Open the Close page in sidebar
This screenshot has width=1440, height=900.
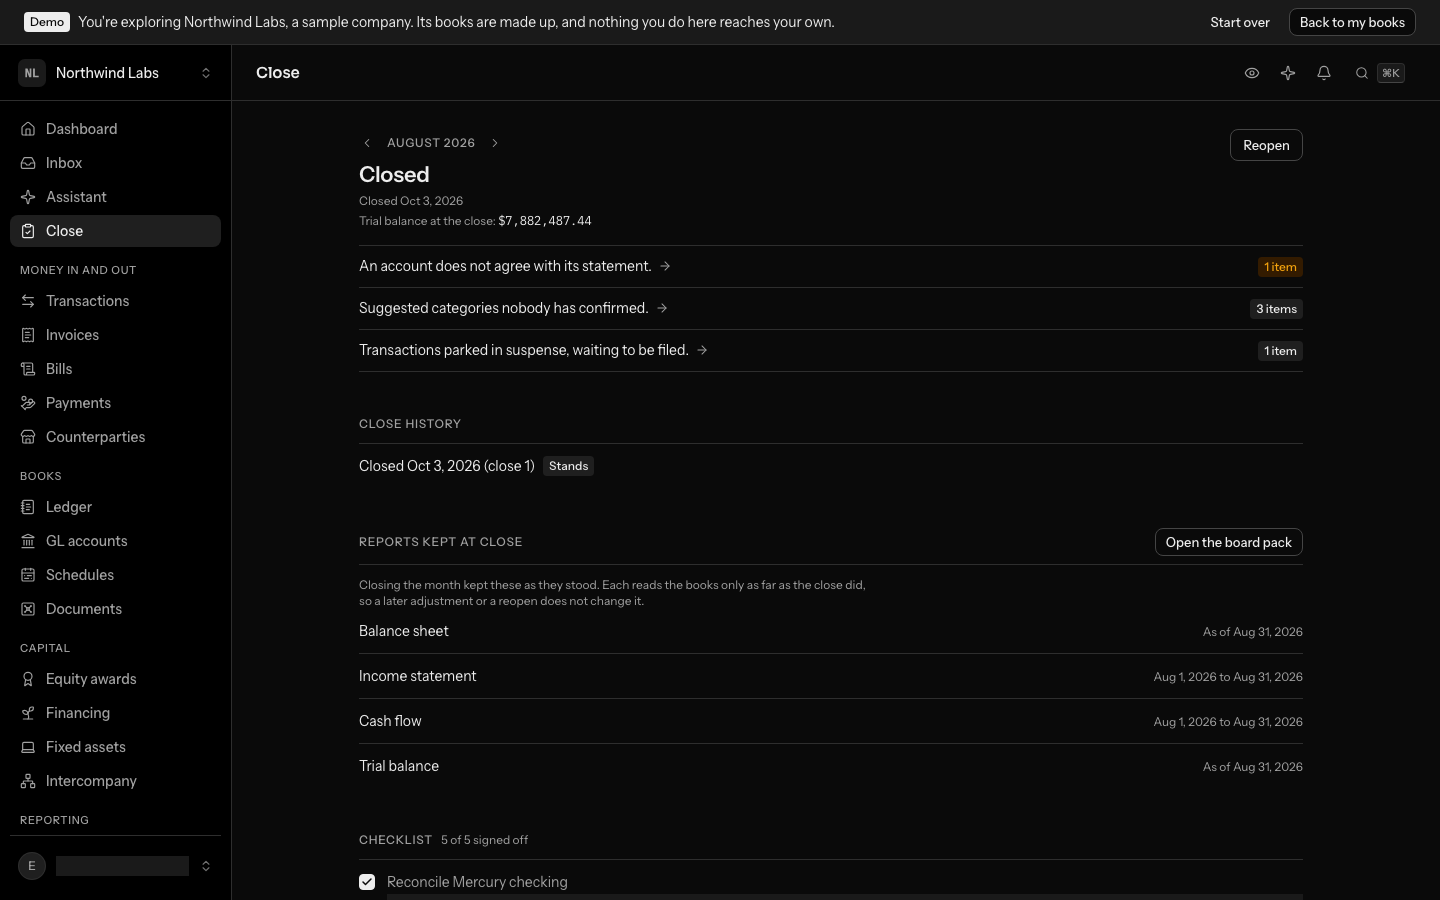(x=116, y=231)
